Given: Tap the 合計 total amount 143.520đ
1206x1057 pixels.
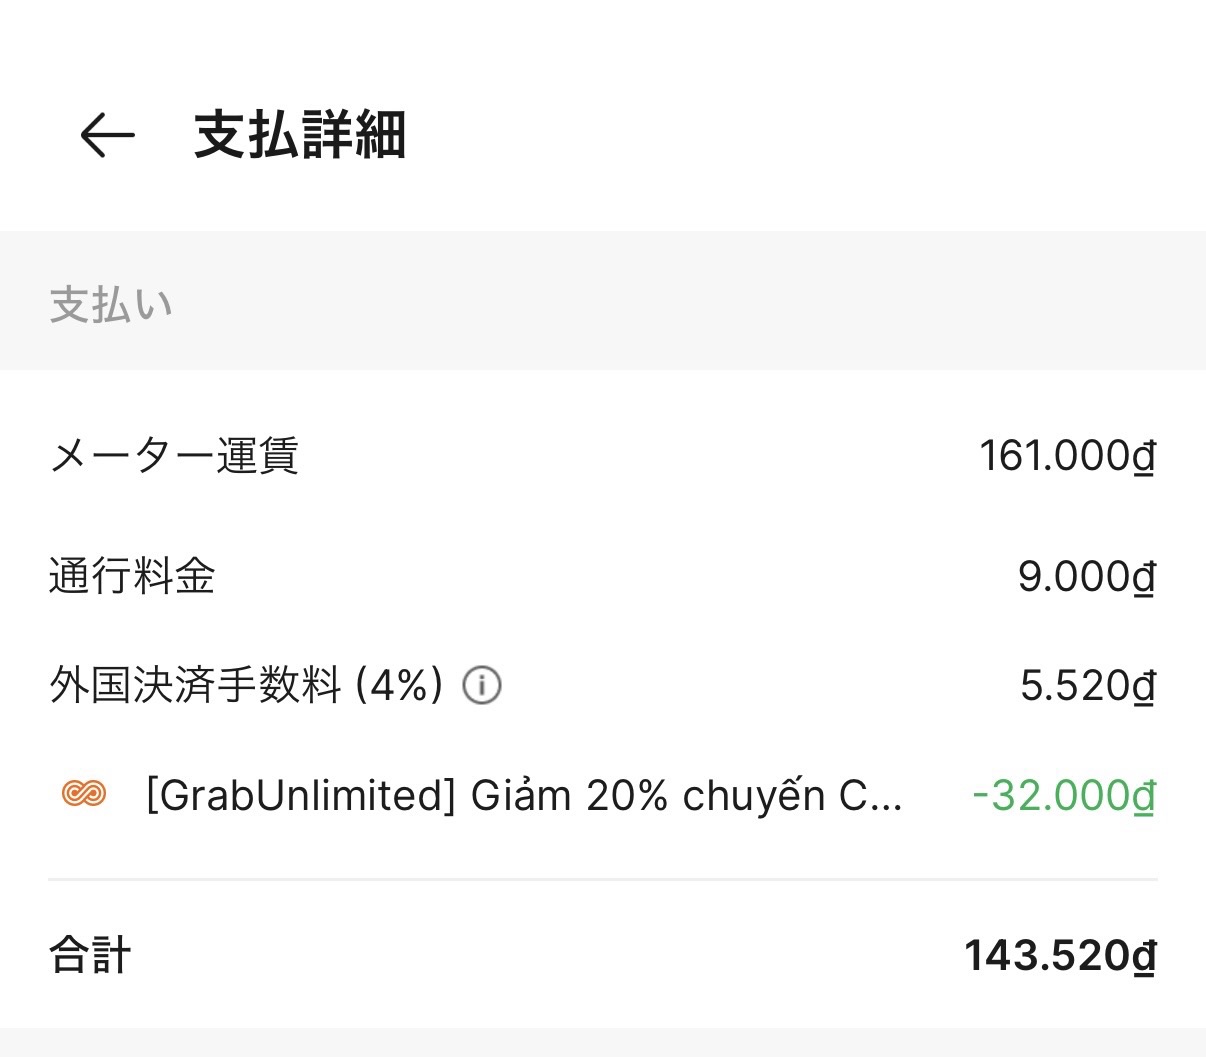Looking at the screenshot, I should (1060, 955).
